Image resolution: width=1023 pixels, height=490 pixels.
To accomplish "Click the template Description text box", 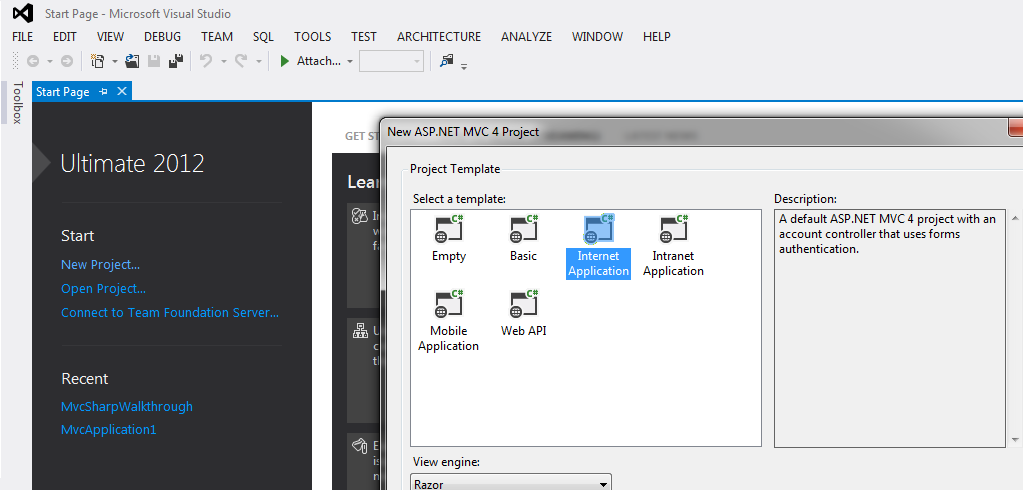I will 890,328.
